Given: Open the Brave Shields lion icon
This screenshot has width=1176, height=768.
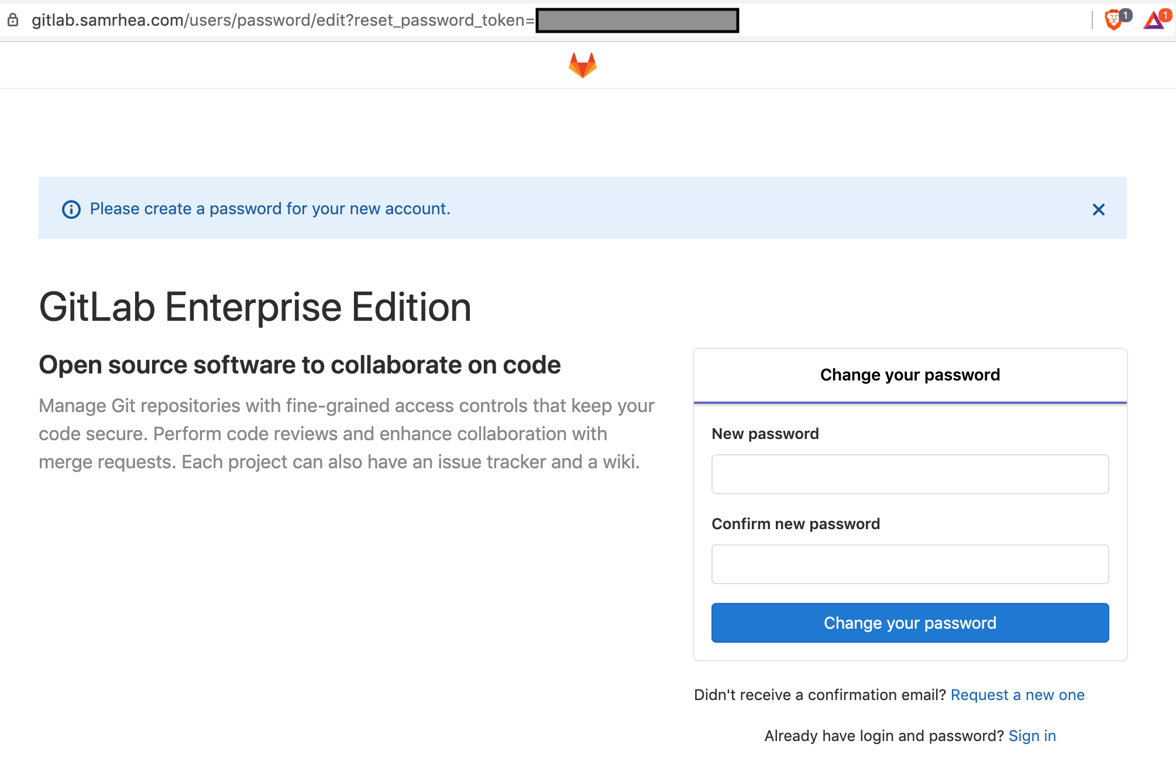Looking at the screenshot, I should click(1115, 20).
